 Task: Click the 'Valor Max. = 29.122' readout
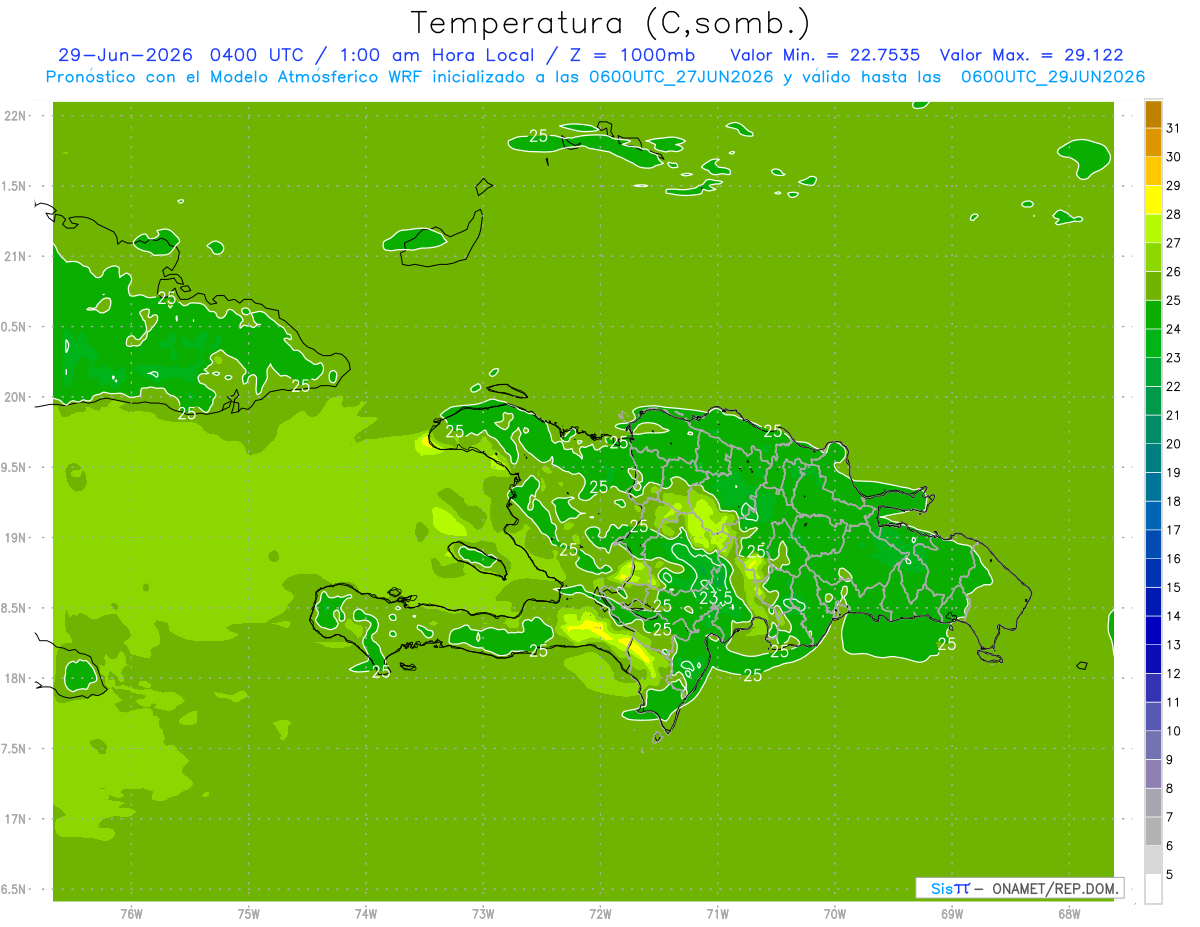click(x=1031, y=55)
